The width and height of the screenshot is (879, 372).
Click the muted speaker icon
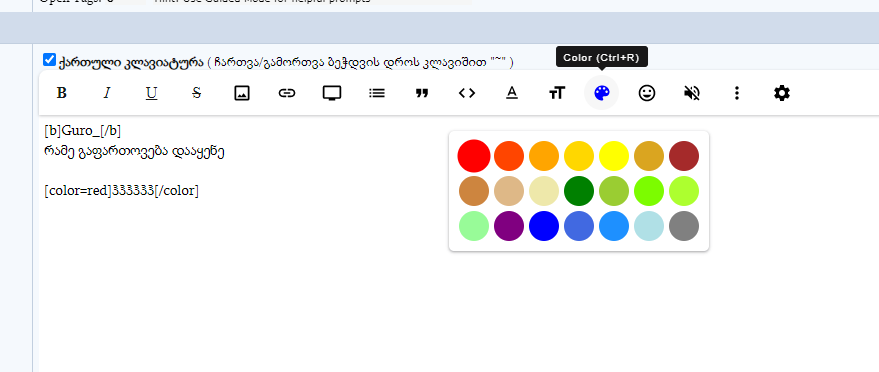pyautogui.click(x=692, y=93)
